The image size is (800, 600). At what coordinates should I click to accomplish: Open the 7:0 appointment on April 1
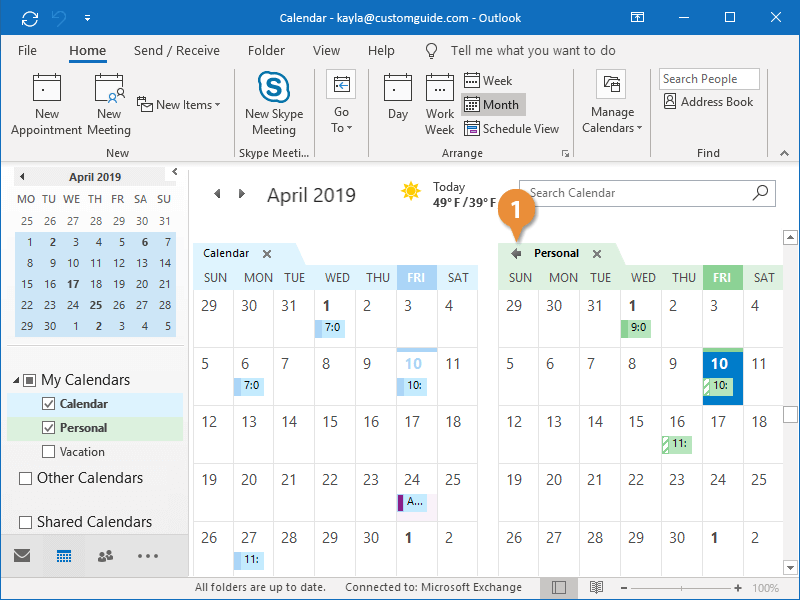click(x=330, y=328)
